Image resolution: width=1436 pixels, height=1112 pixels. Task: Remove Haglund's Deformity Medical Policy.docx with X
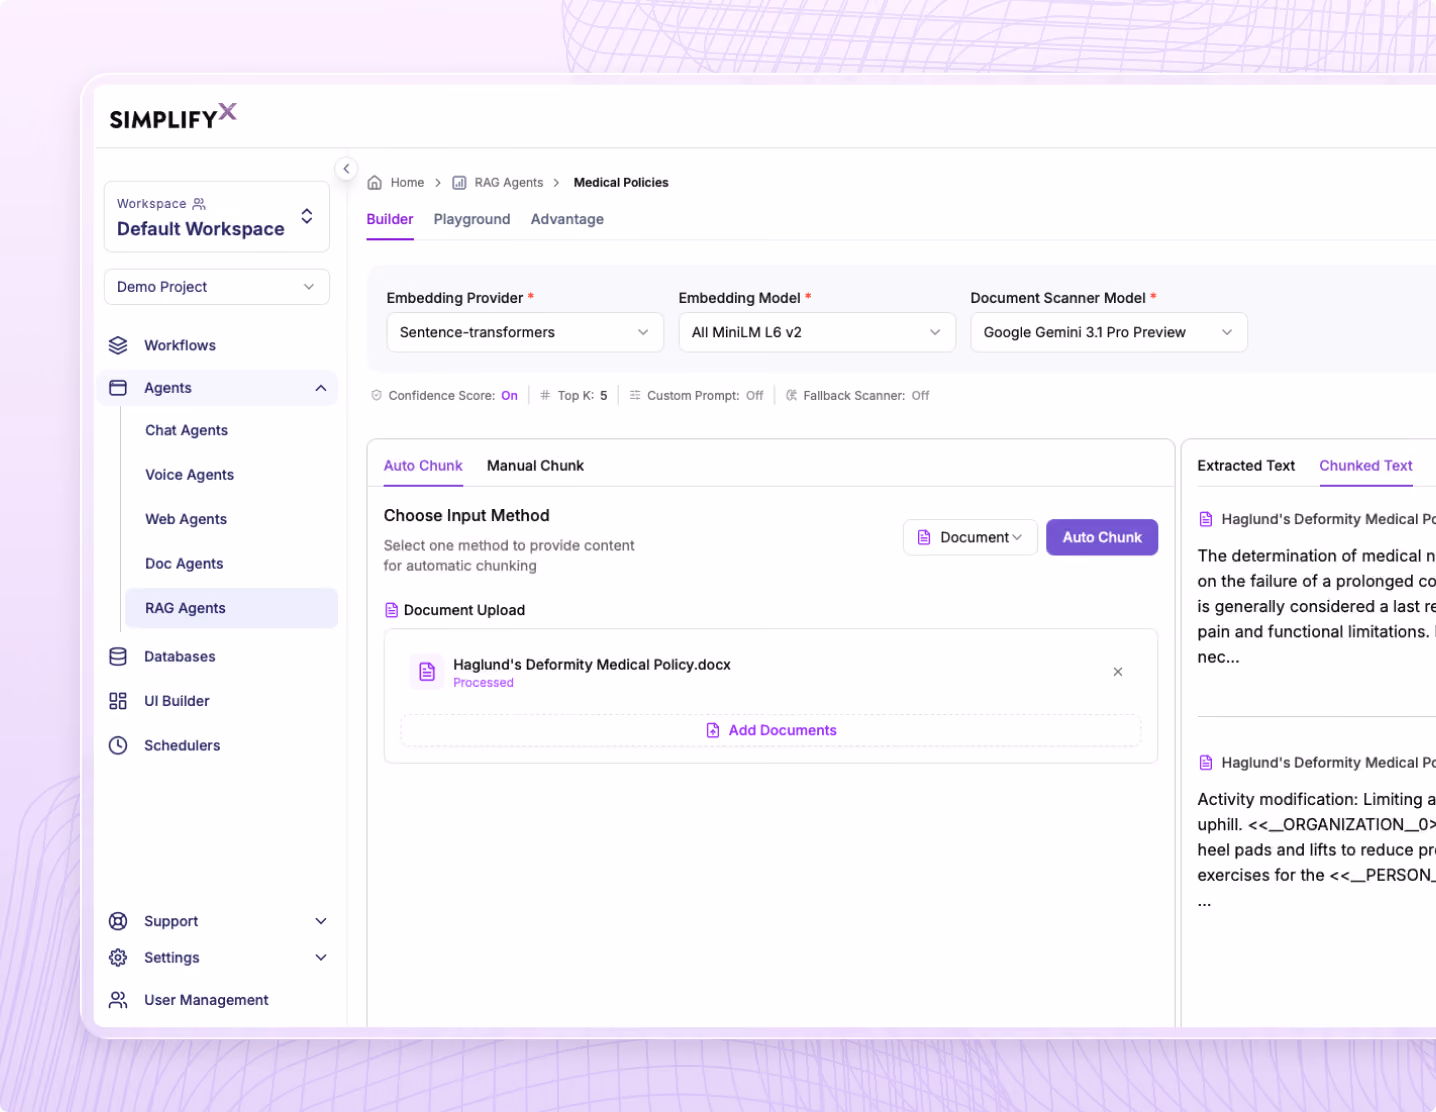click(1118, 672)
